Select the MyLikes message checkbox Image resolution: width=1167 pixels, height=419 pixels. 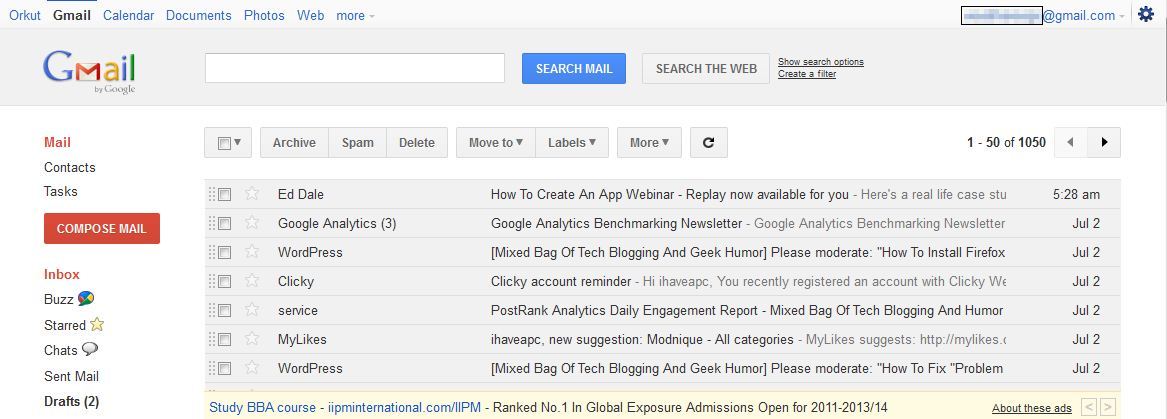click(x=225, y=340)
